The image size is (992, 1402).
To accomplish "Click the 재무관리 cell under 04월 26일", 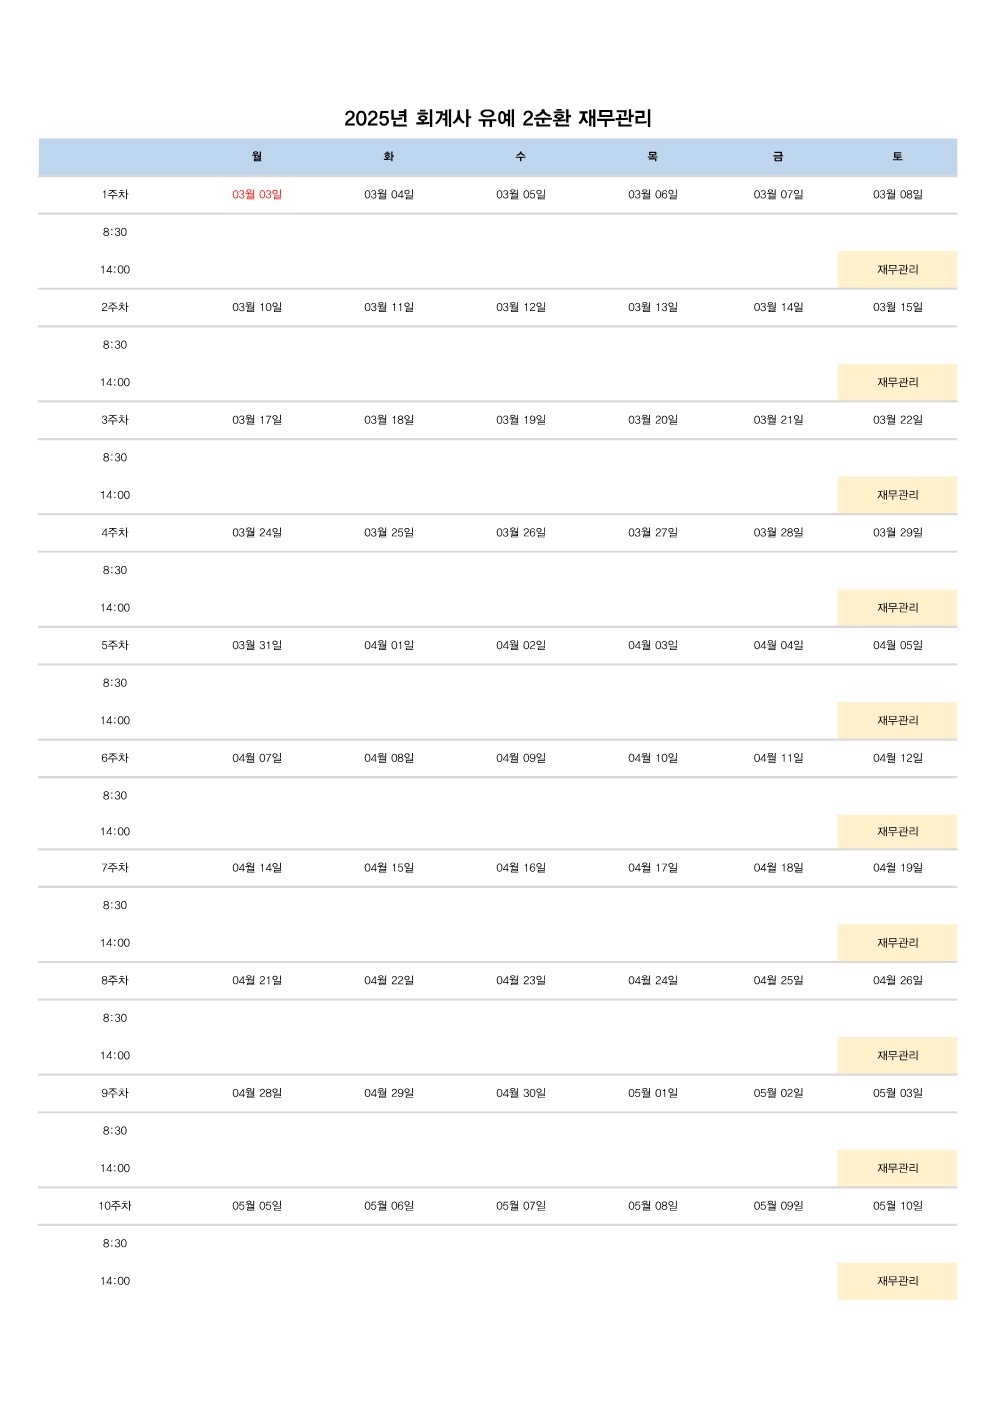I will point(897,1056).
